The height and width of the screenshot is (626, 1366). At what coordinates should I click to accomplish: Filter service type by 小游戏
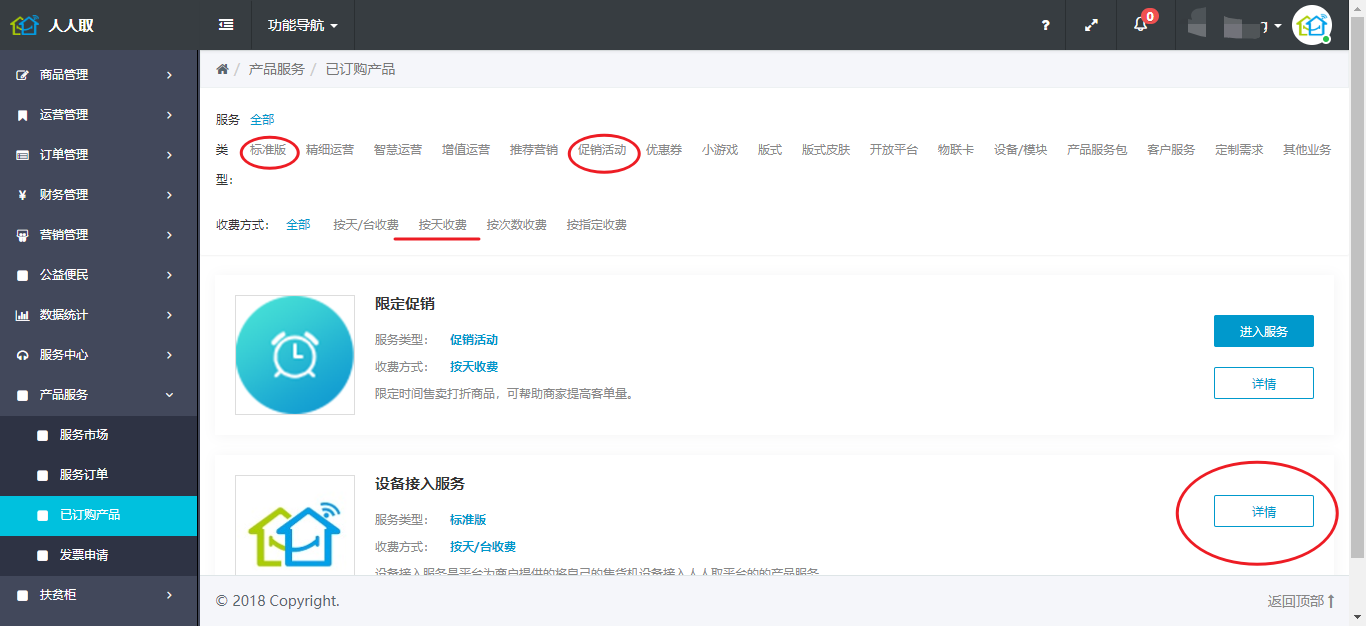720,150
